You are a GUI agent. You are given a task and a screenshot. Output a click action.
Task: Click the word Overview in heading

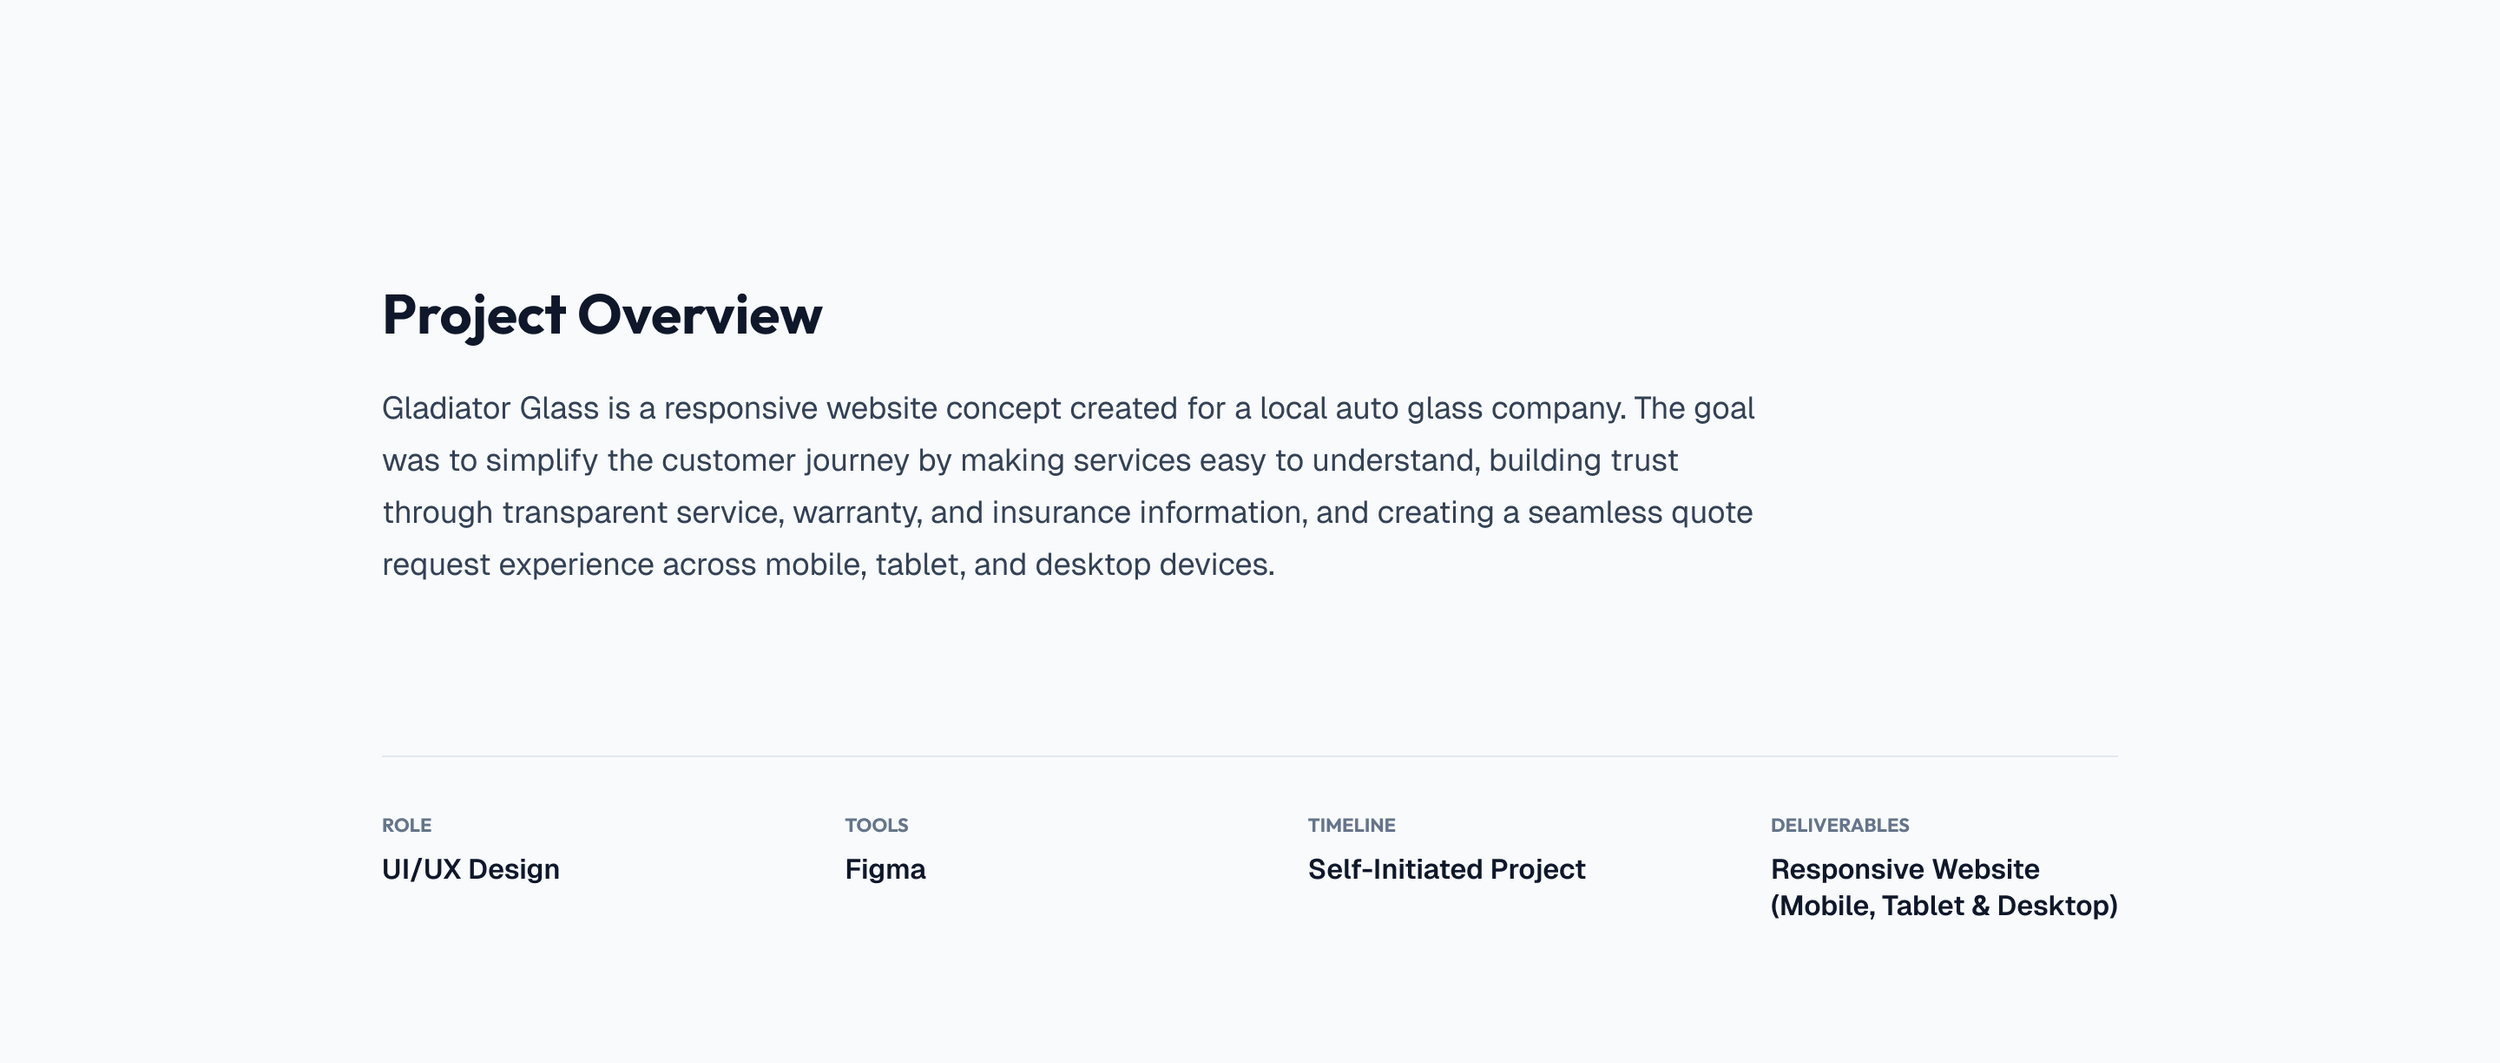pyautogui.click(x=700, y=314)
